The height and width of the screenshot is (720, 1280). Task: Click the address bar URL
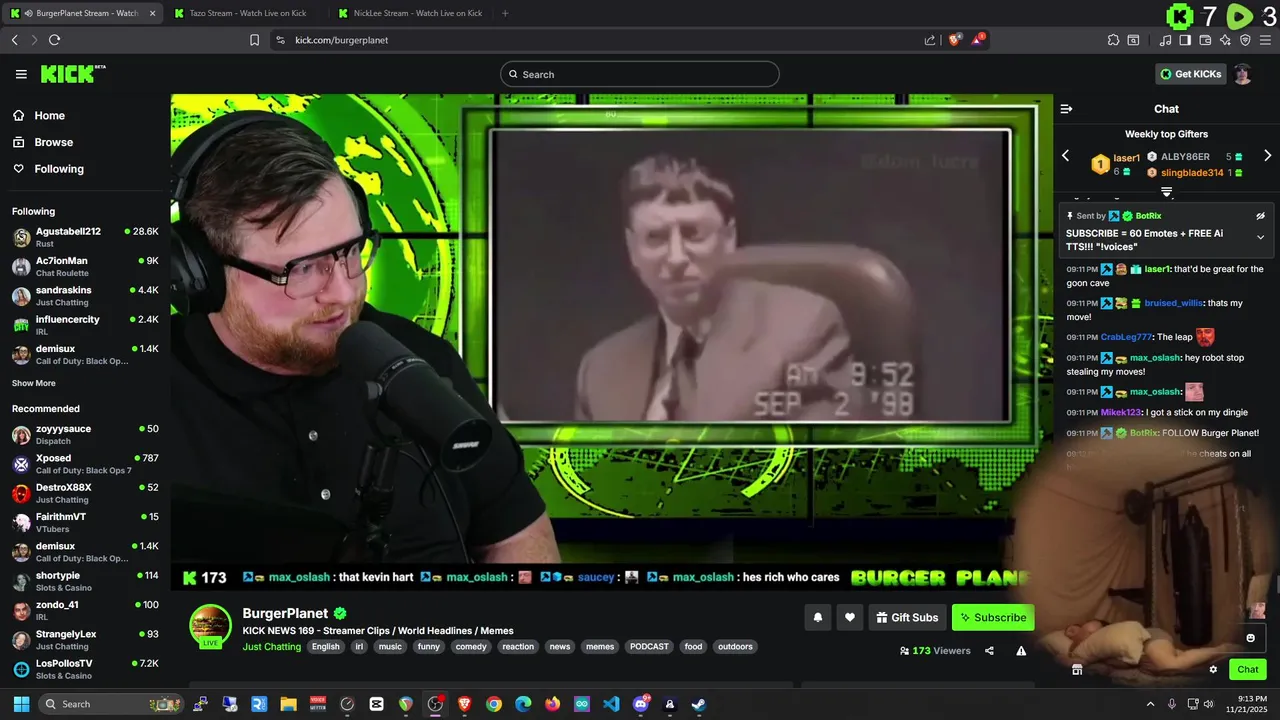tap(342, 40)
